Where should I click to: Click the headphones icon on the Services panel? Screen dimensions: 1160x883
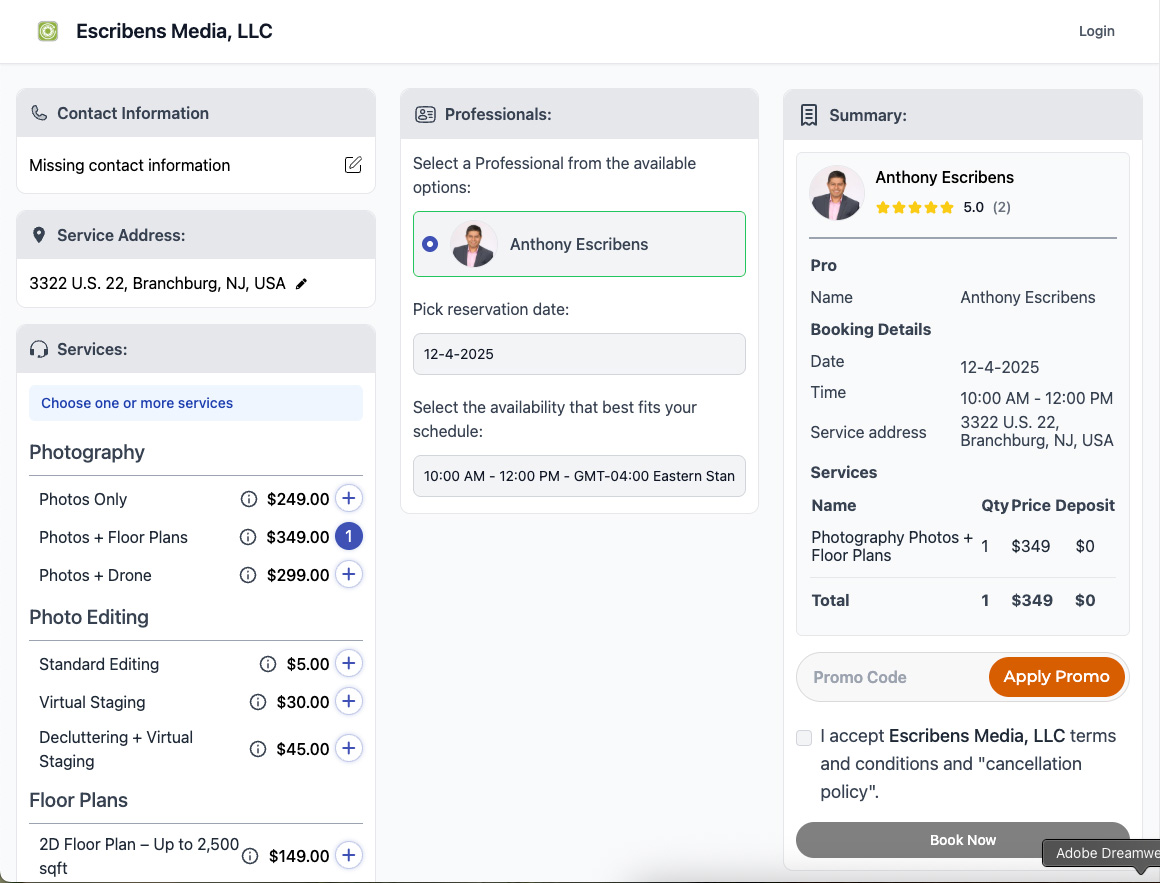[39, 349]
